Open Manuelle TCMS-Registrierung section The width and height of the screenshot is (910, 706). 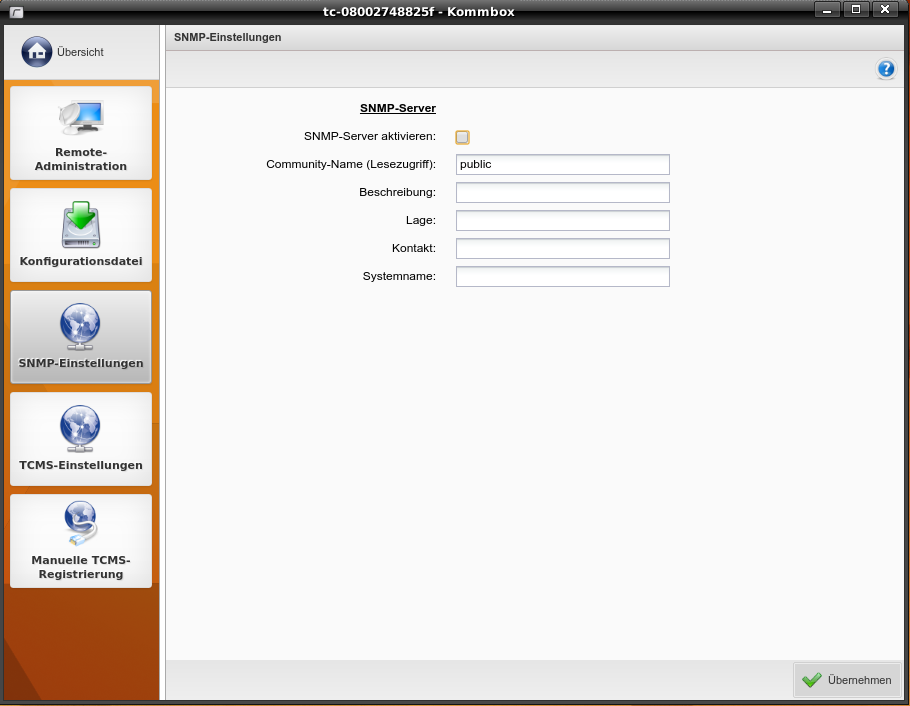[x=81, y=541]
